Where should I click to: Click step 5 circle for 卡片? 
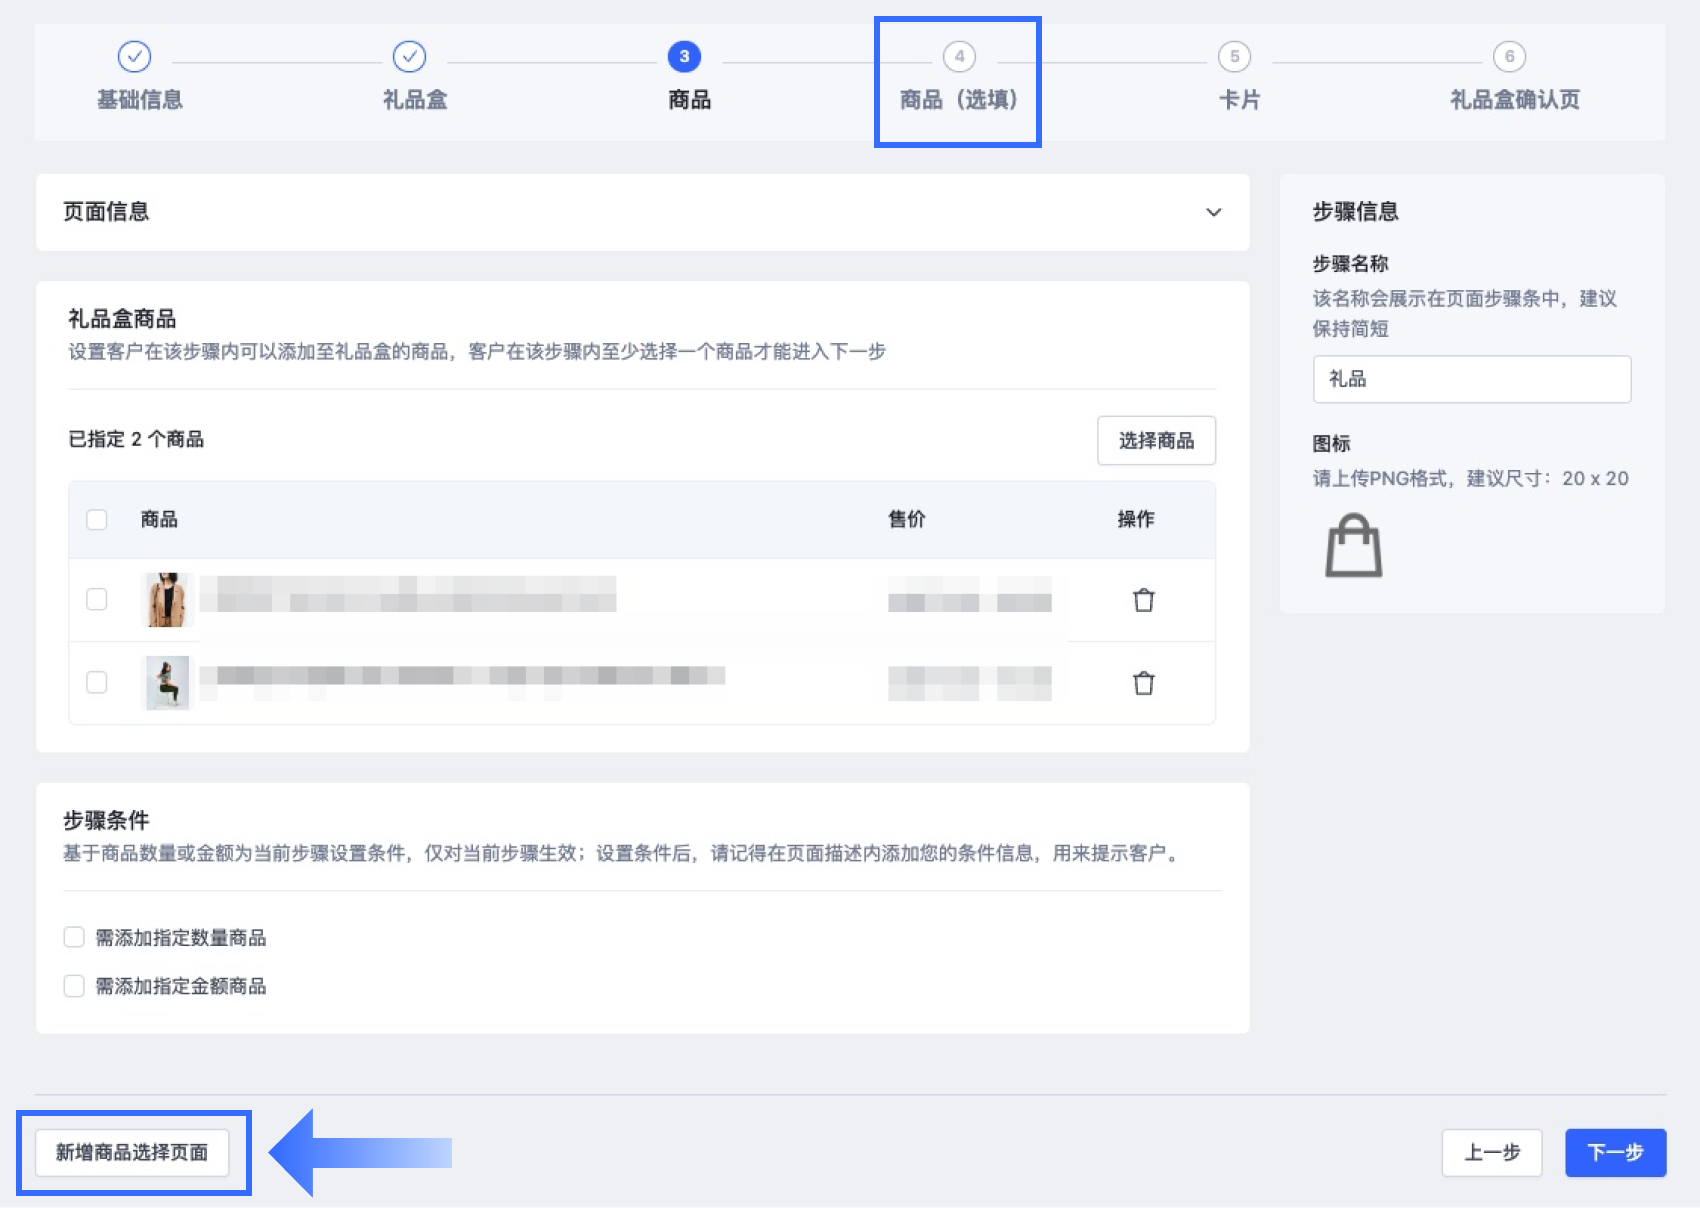point(1234,56)
